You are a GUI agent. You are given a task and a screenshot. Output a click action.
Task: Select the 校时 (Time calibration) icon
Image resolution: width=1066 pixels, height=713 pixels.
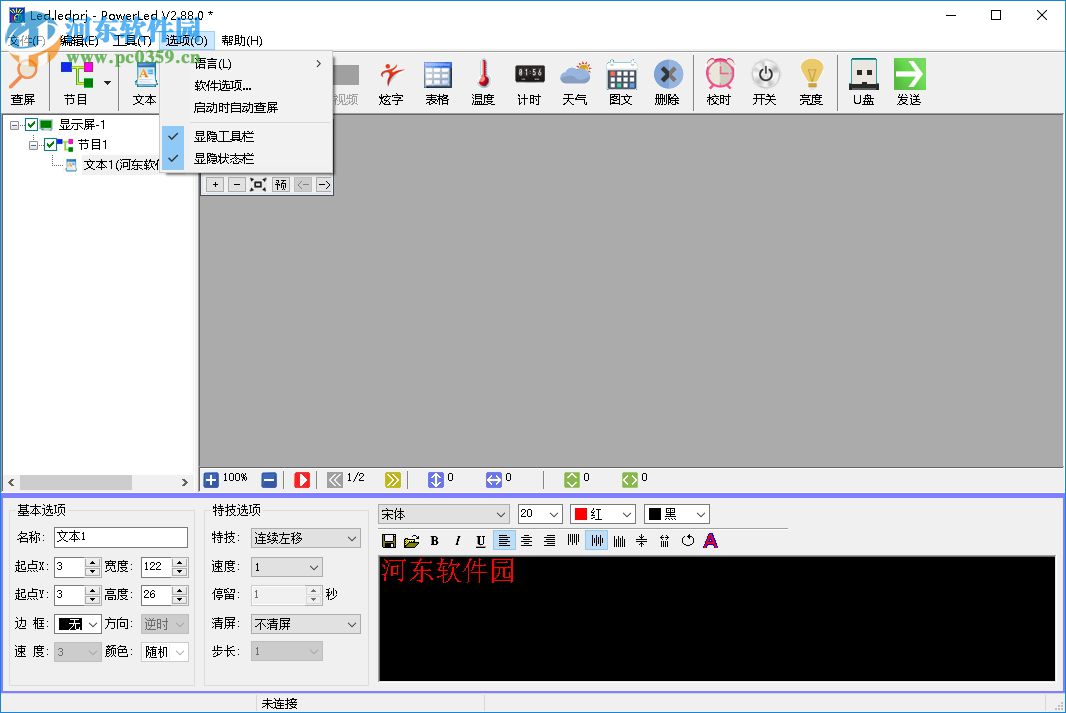(x=719, y=80)
